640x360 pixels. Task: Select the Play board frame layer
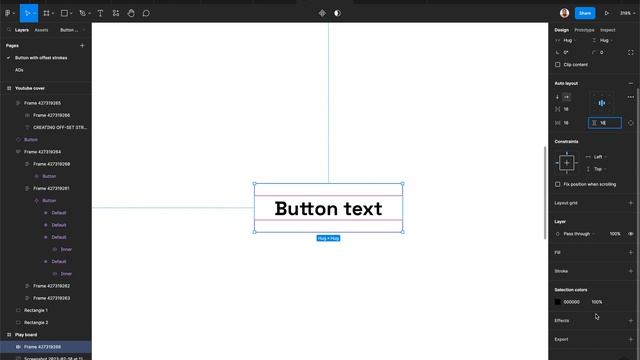26,335
